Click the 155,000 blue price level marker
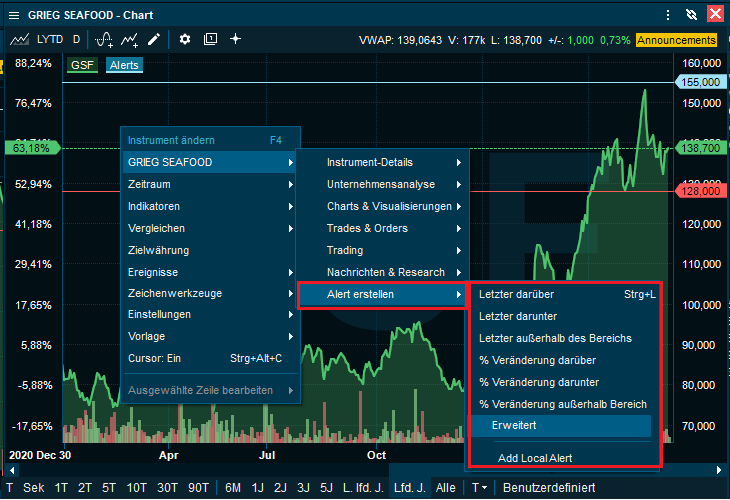The image size is (730, 500). 701,82
